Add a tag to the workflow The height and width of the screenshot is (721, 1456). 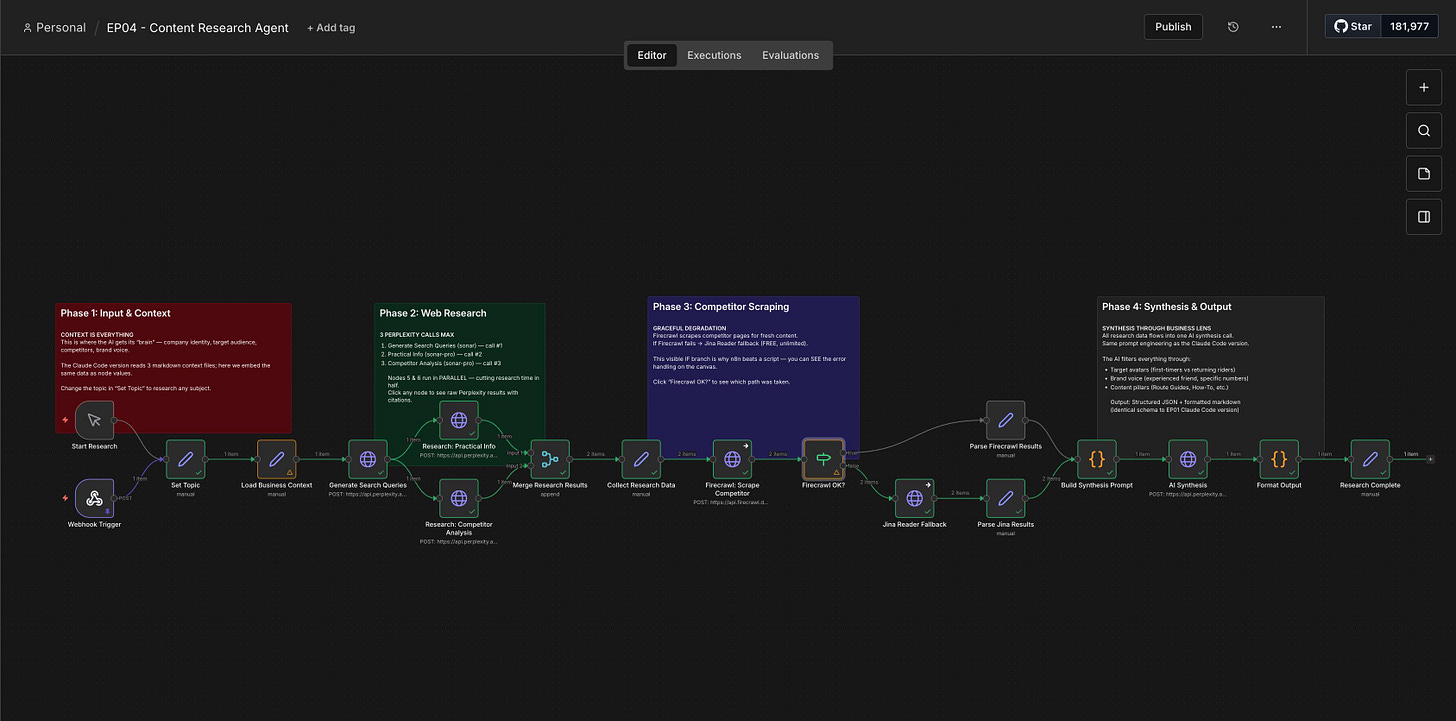[x=330, y=27]
